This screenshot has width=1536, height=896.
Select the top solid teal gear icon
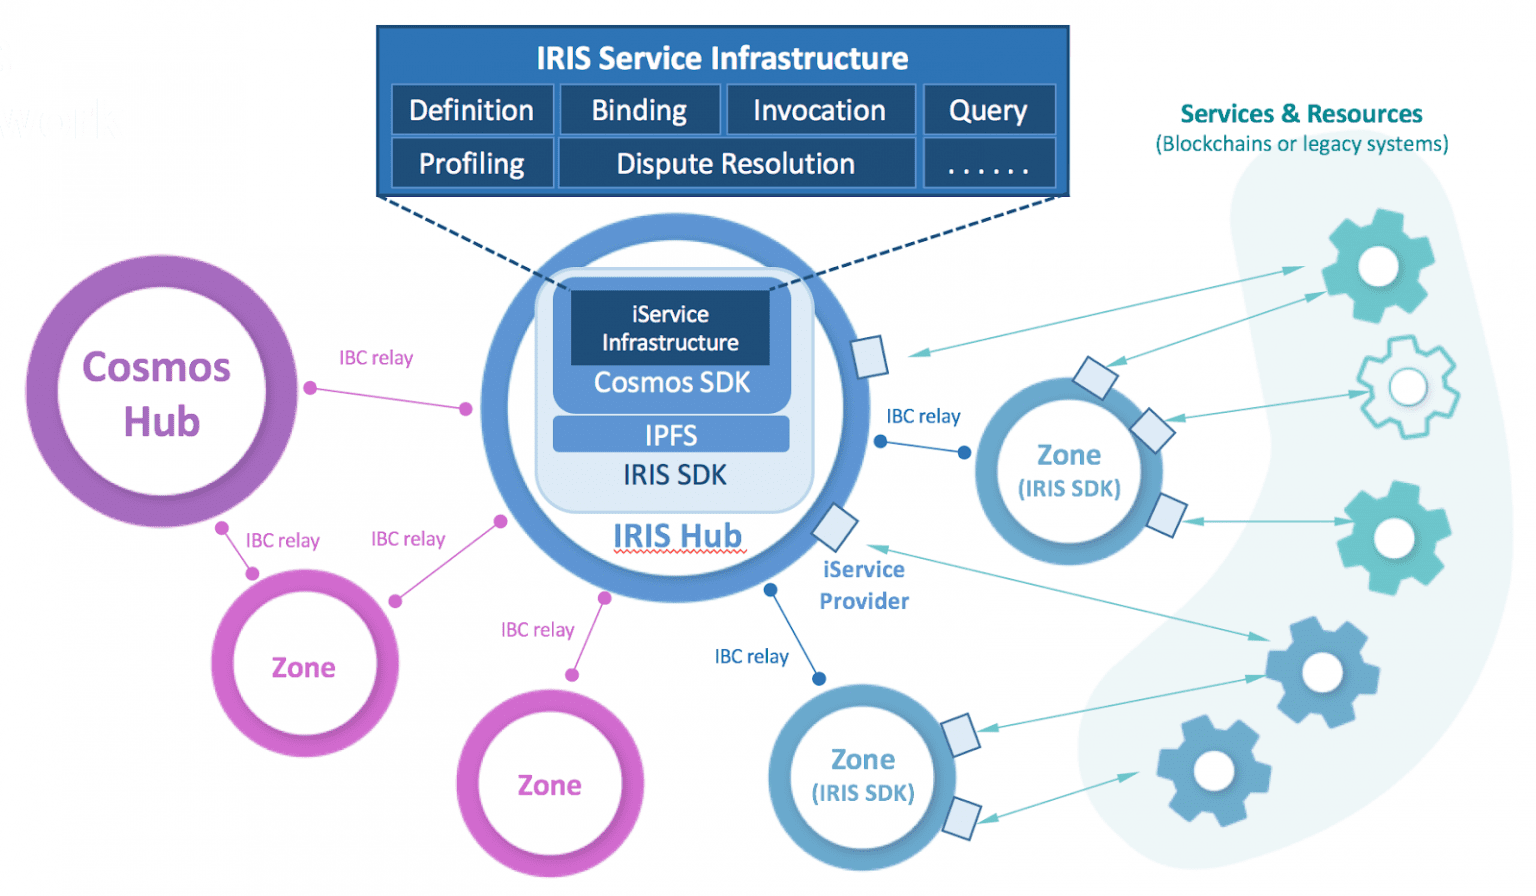point(1378,266)
